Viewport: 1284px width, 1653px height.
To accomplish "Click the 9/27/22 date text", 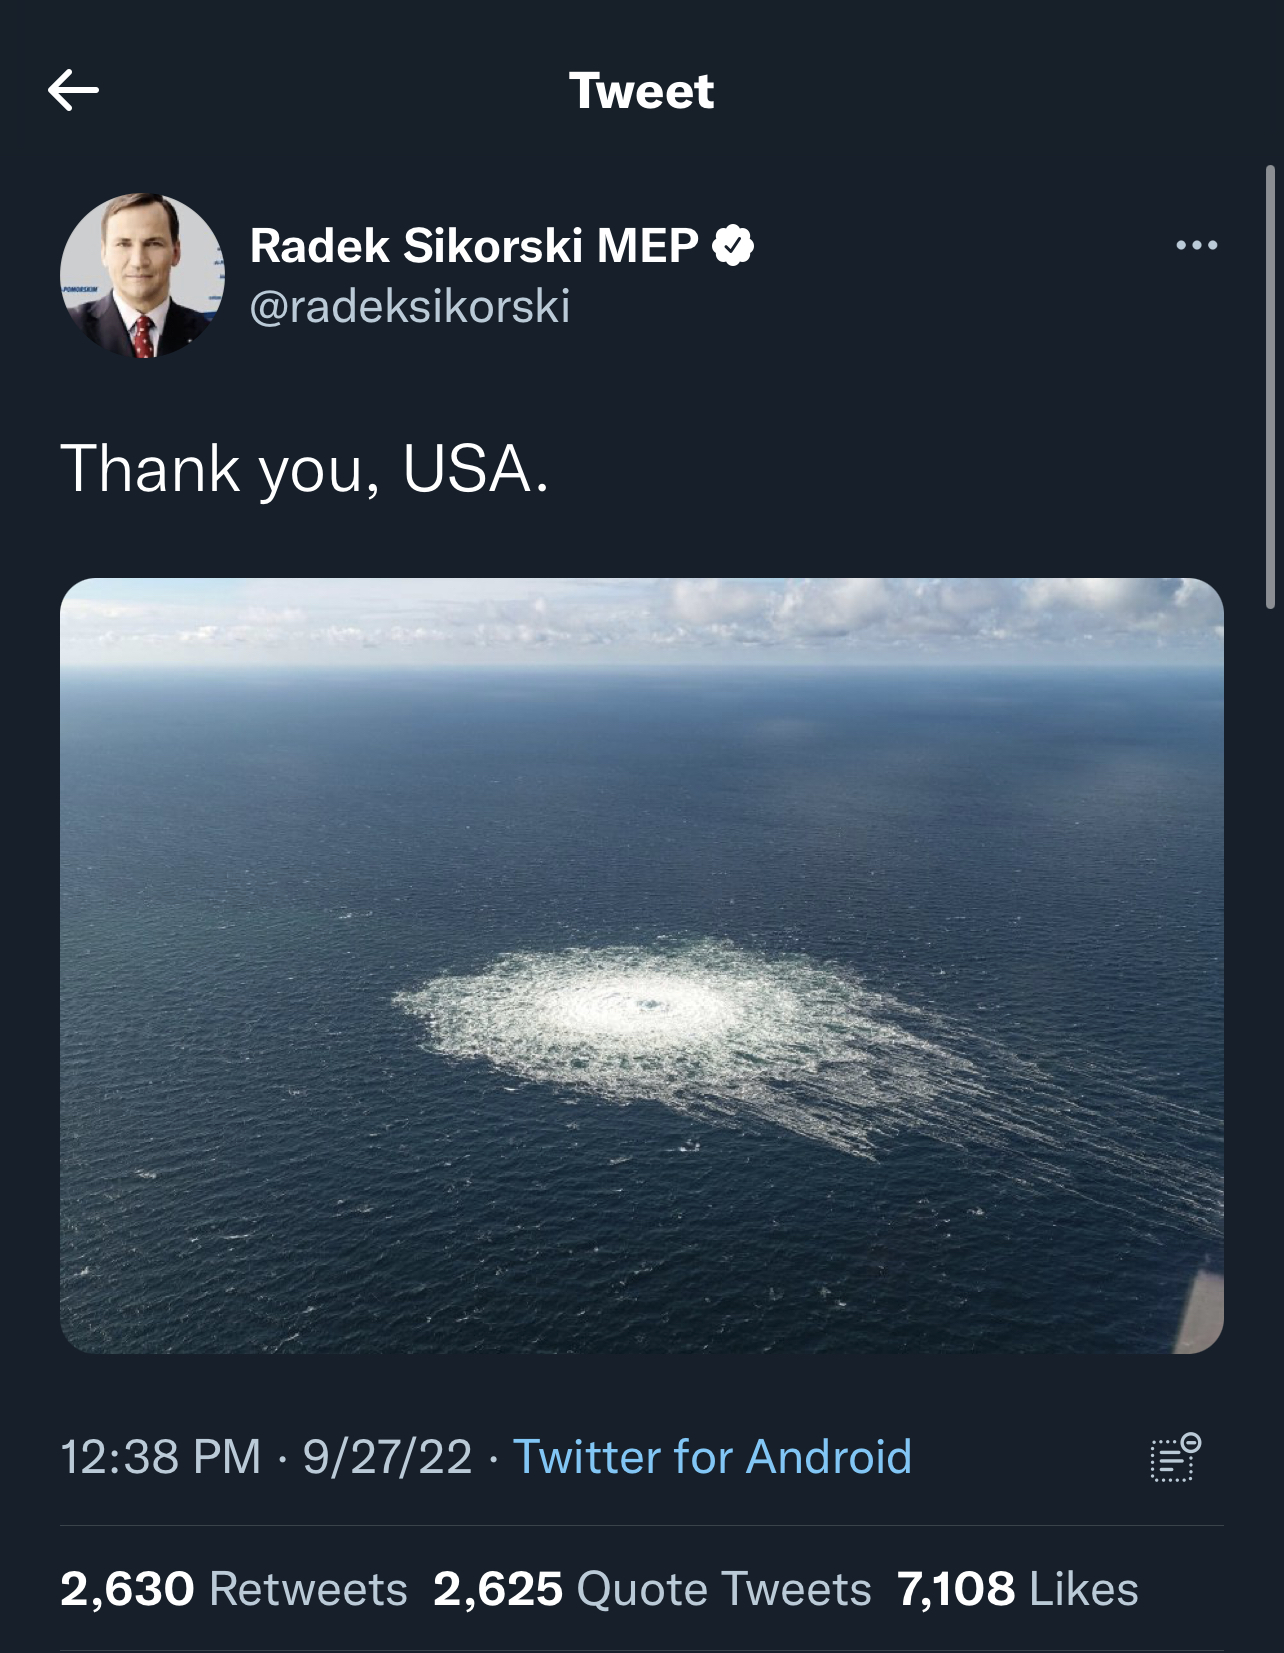I will [x=387, y=1457].
